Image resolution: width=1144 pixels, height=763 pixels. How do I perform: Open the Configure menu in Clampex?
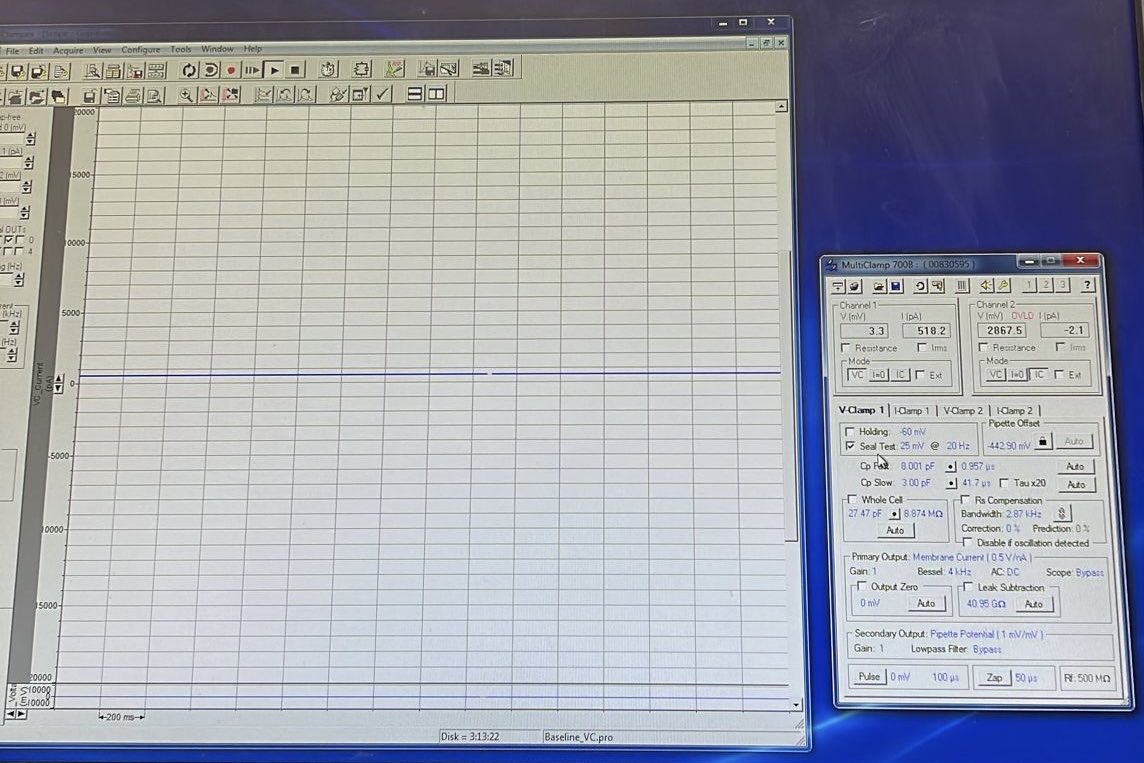coord(141,50)
